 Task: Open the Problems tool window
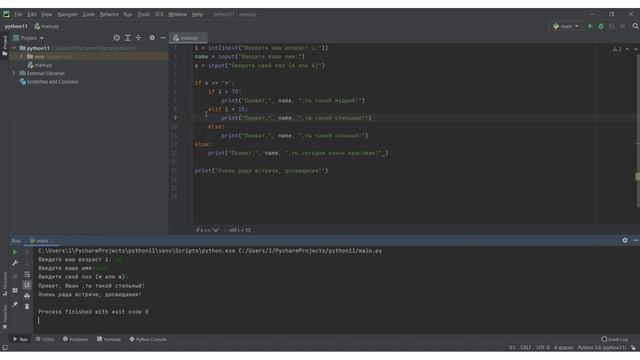tap(76, 339)
